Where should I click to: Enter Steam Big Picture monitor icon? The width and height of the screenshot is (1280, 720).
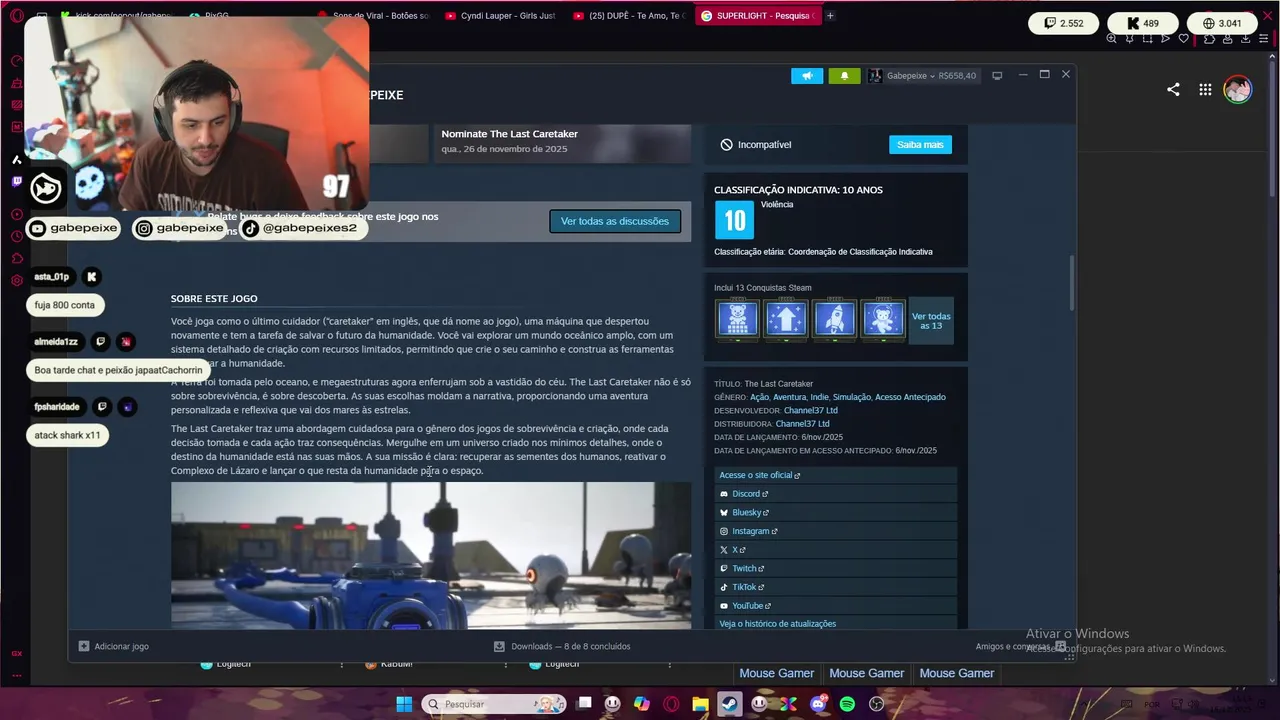(x=997, y=76)
